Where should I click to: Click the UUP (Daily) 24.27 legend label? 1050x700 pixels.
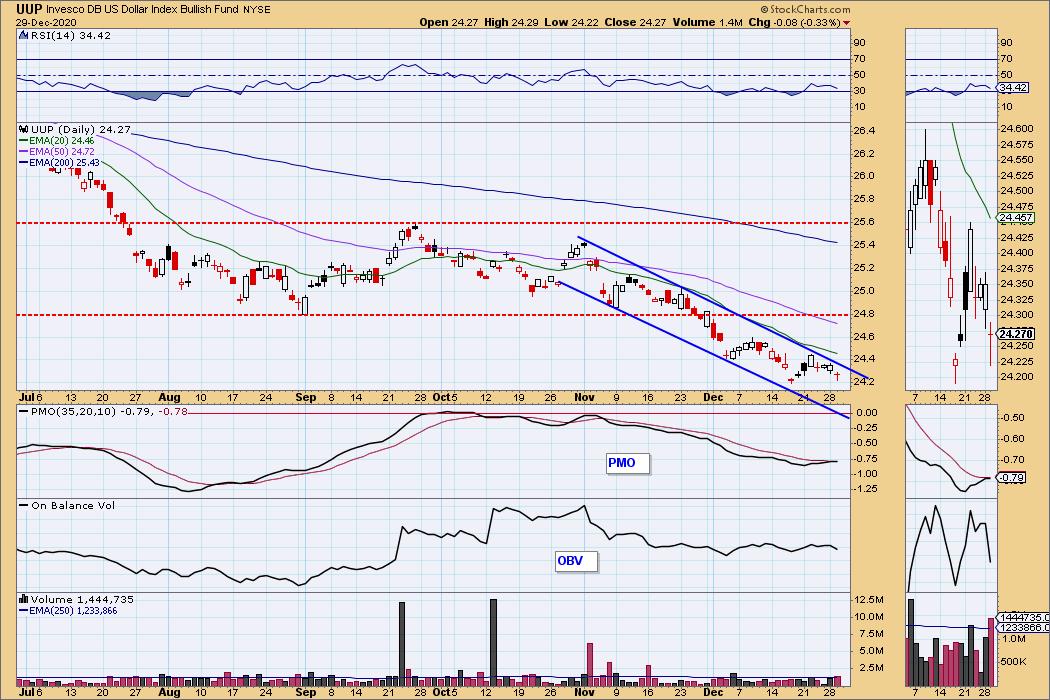[x=80, y=129]
